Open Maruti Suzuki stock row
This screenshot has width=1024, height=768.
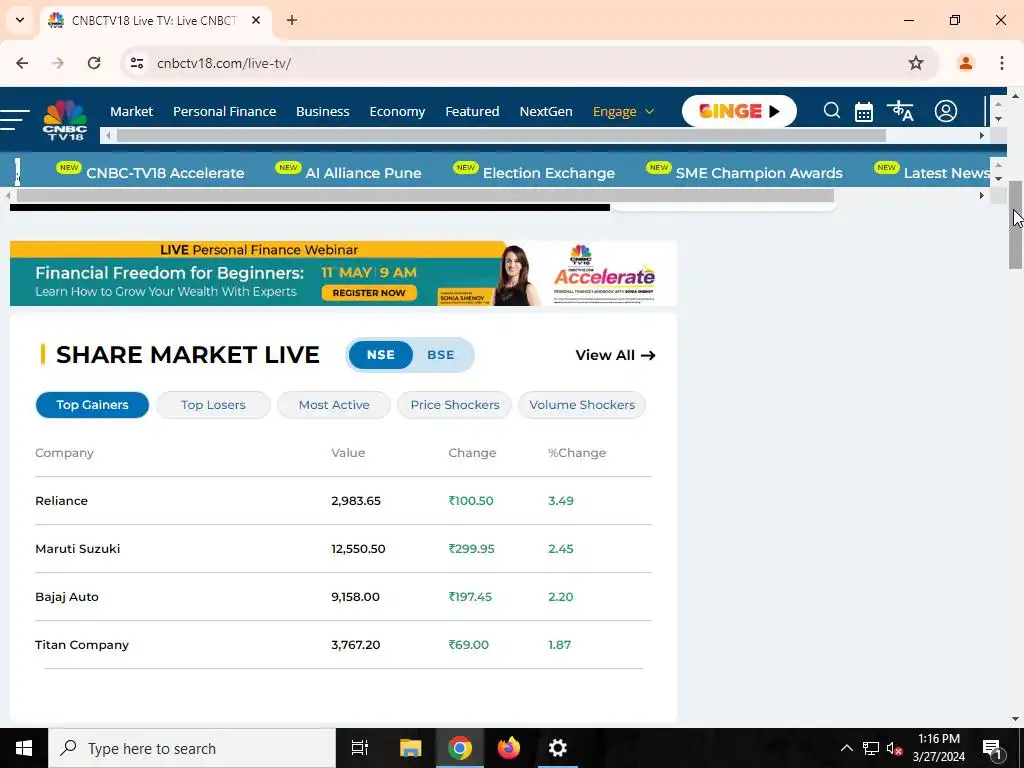(344, 549)
